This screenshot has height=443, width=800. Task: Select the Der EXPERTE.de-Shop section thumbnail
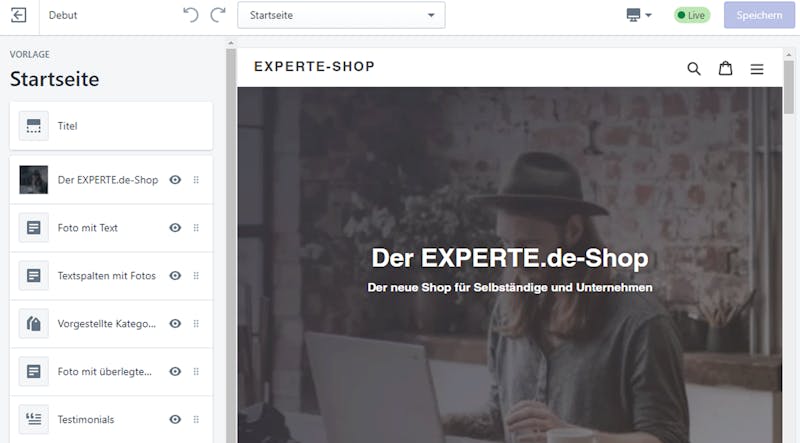pyautogui.click(x=34, y=180)
